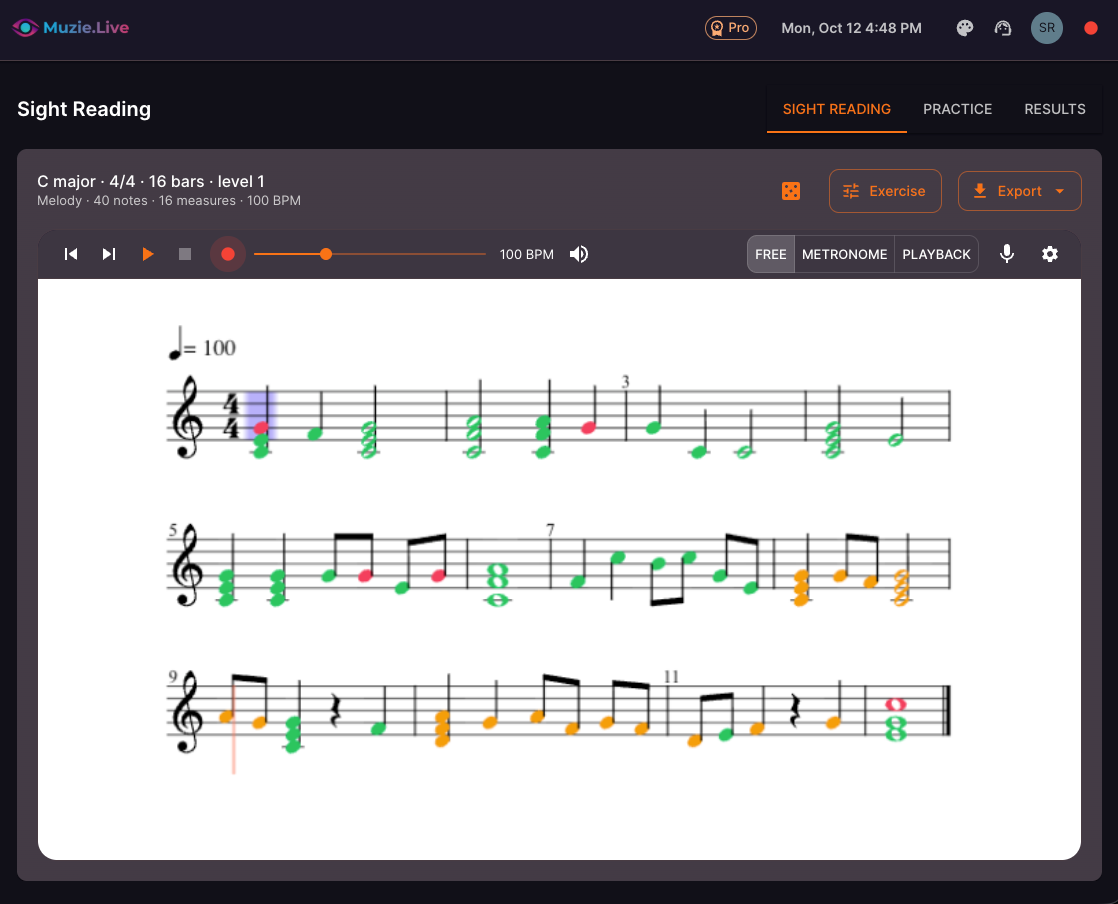
Task: Click the 100 BPM tempo label
Action: [526, 255]
